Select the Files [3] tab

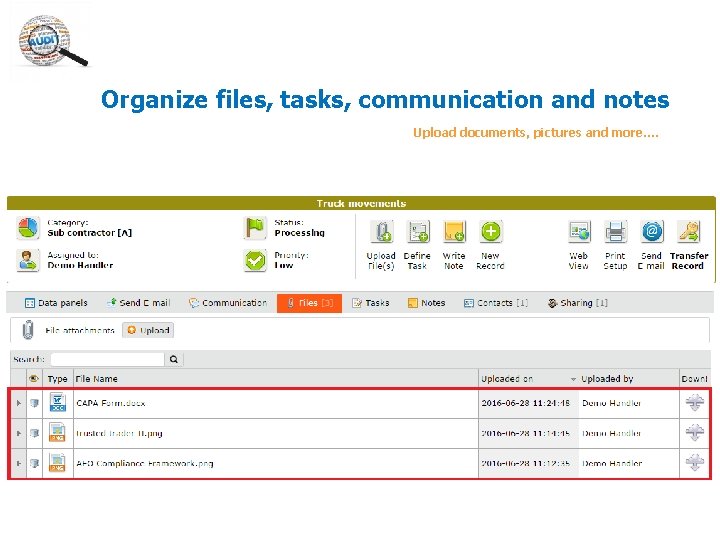pyautogui.click(x=309, y=303)
